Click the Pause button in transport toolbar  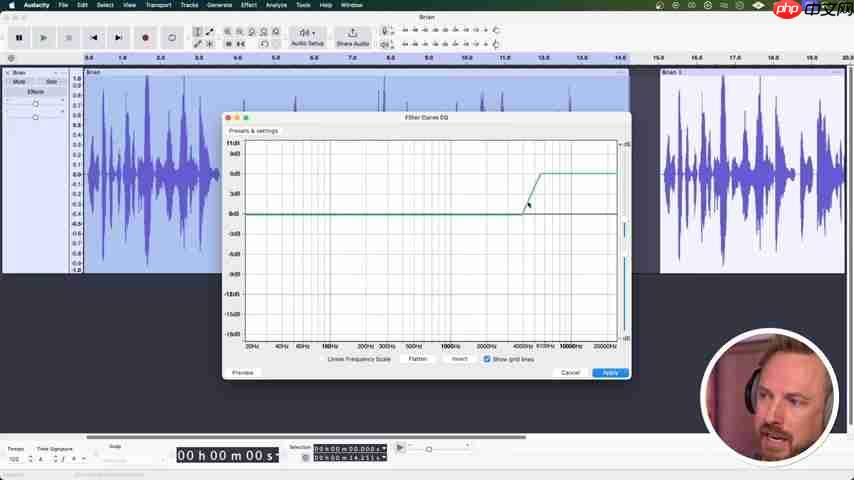19,38
